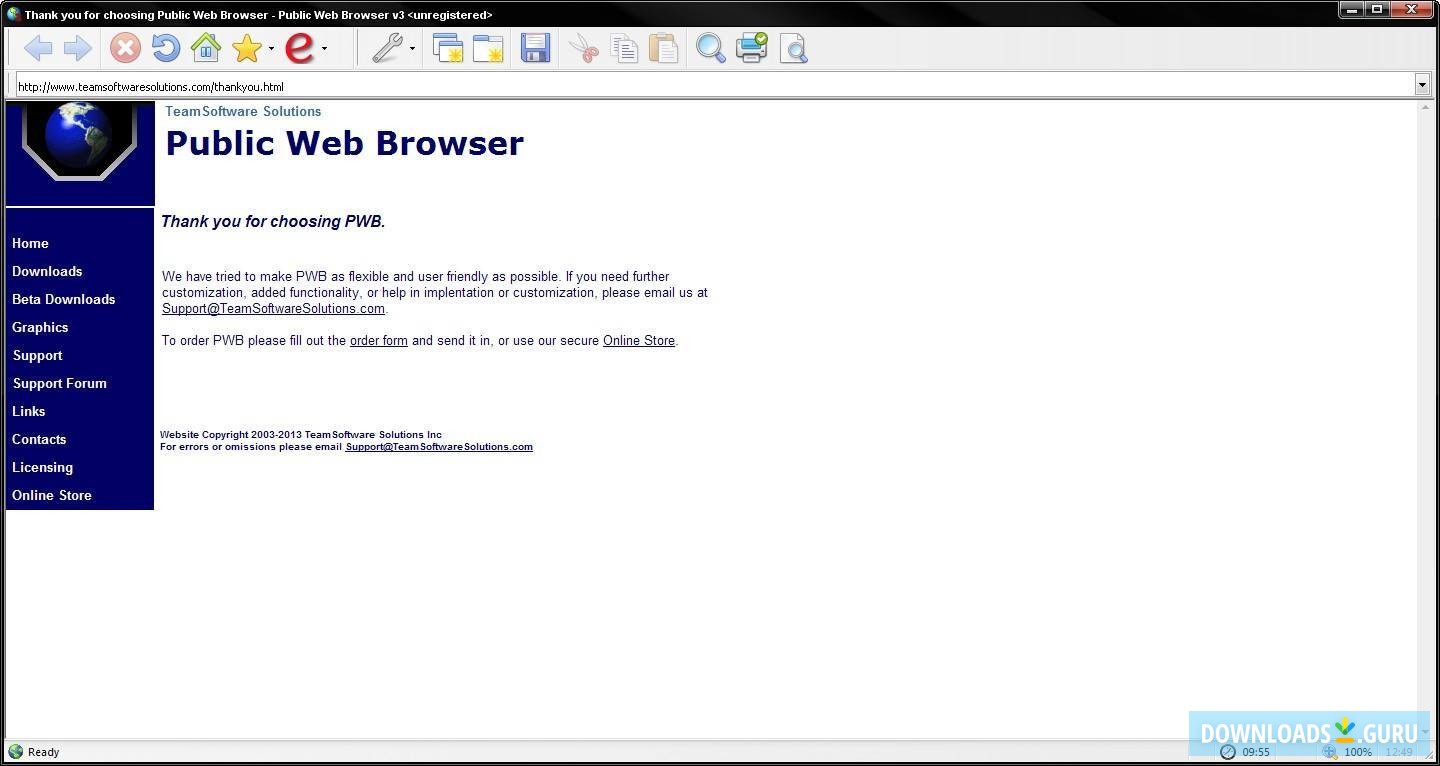Email Support@TeamSoftwareSolutions.com via the link

[272, 308]
